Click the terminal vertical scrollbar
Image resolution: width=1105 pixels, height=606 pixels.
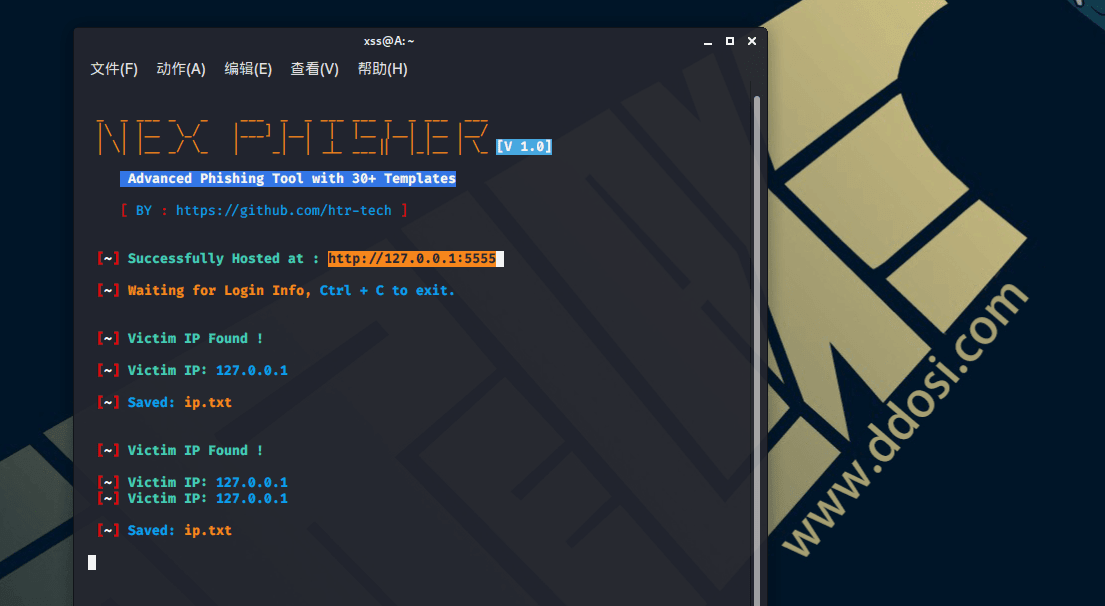click(757, 350)
